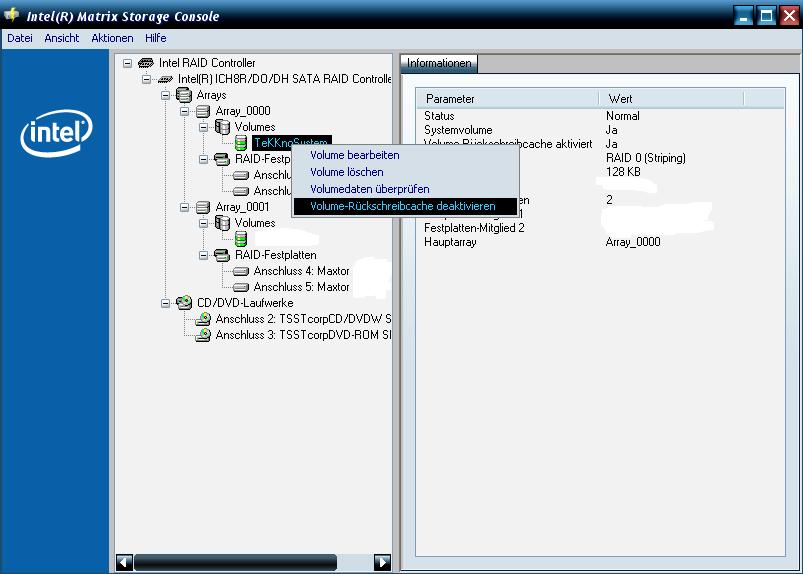
Task: Click the green TeKKnoSystem volume icon
Action: point(241,143)
